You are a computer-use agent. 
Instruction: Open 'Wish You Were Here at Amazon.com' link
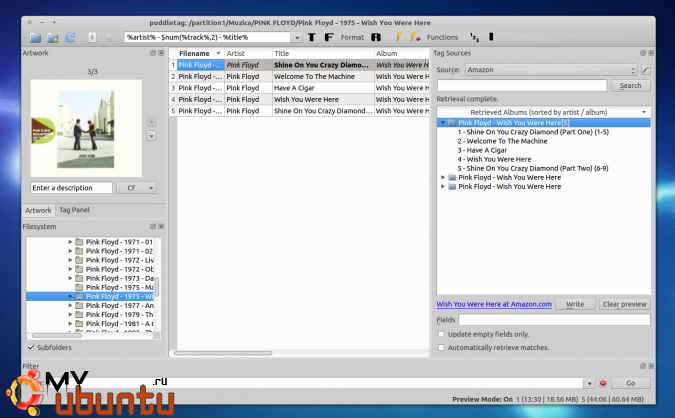pyautogui.click(x=494, y=303)
